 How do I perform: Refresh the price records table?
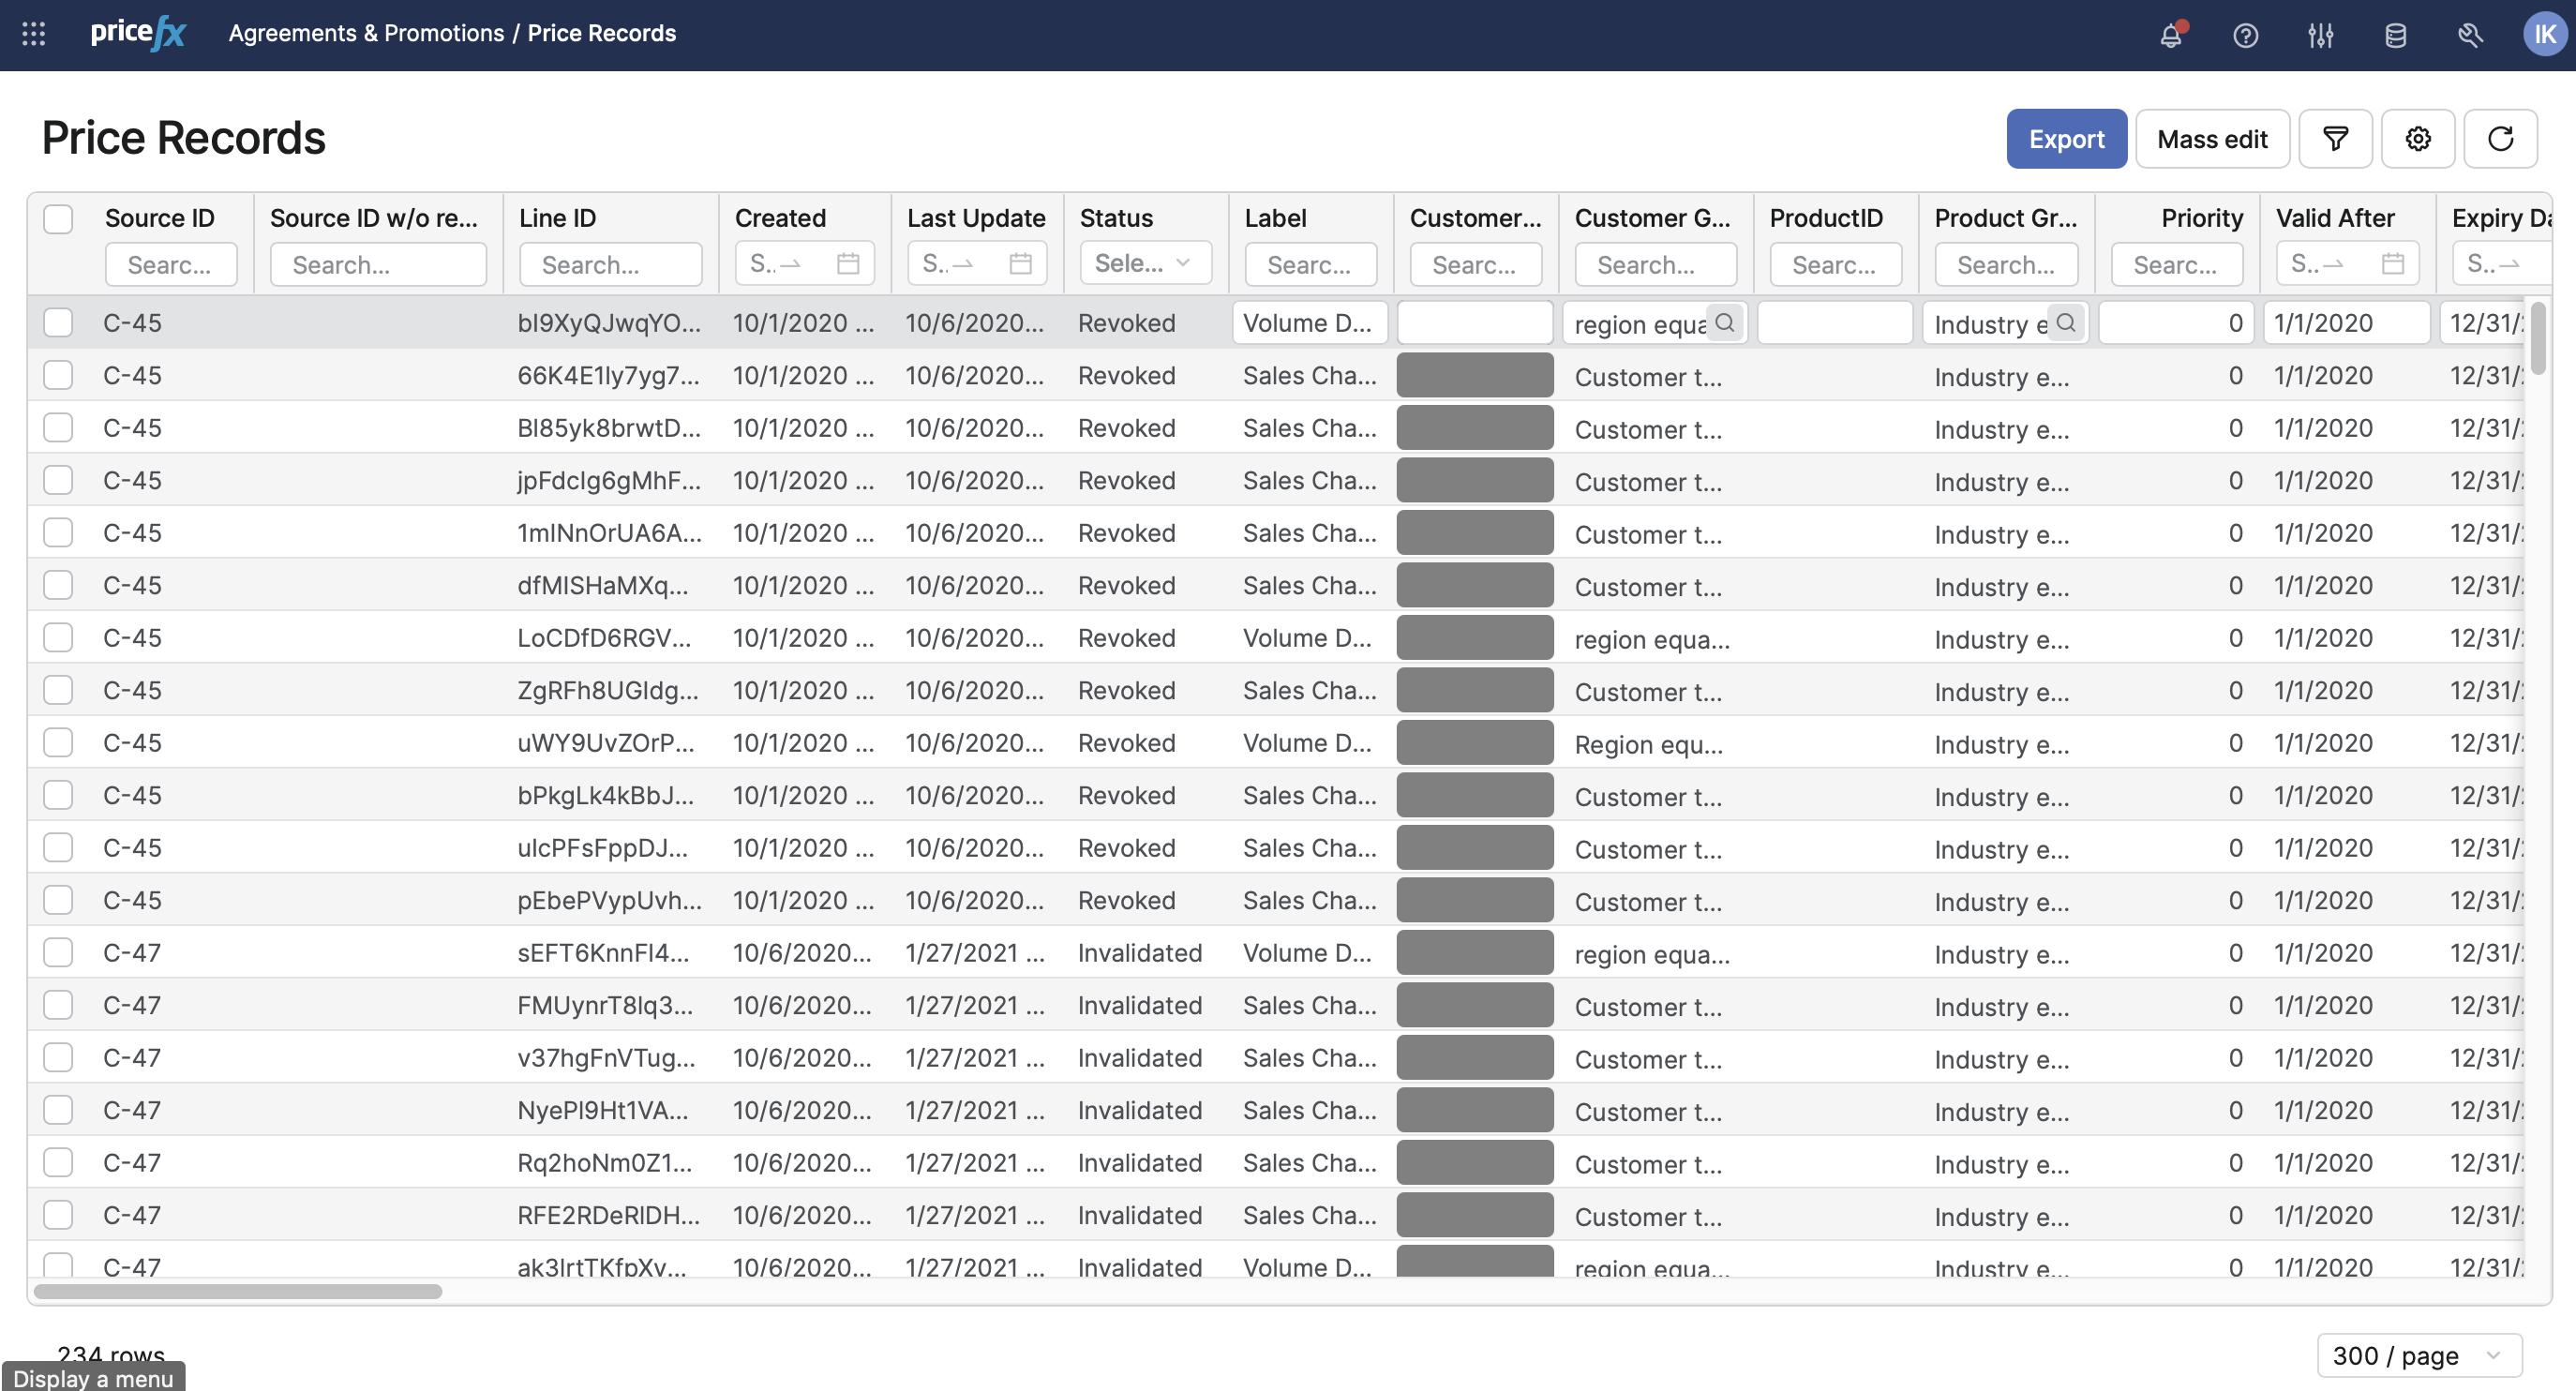[x=2499, y=139]
